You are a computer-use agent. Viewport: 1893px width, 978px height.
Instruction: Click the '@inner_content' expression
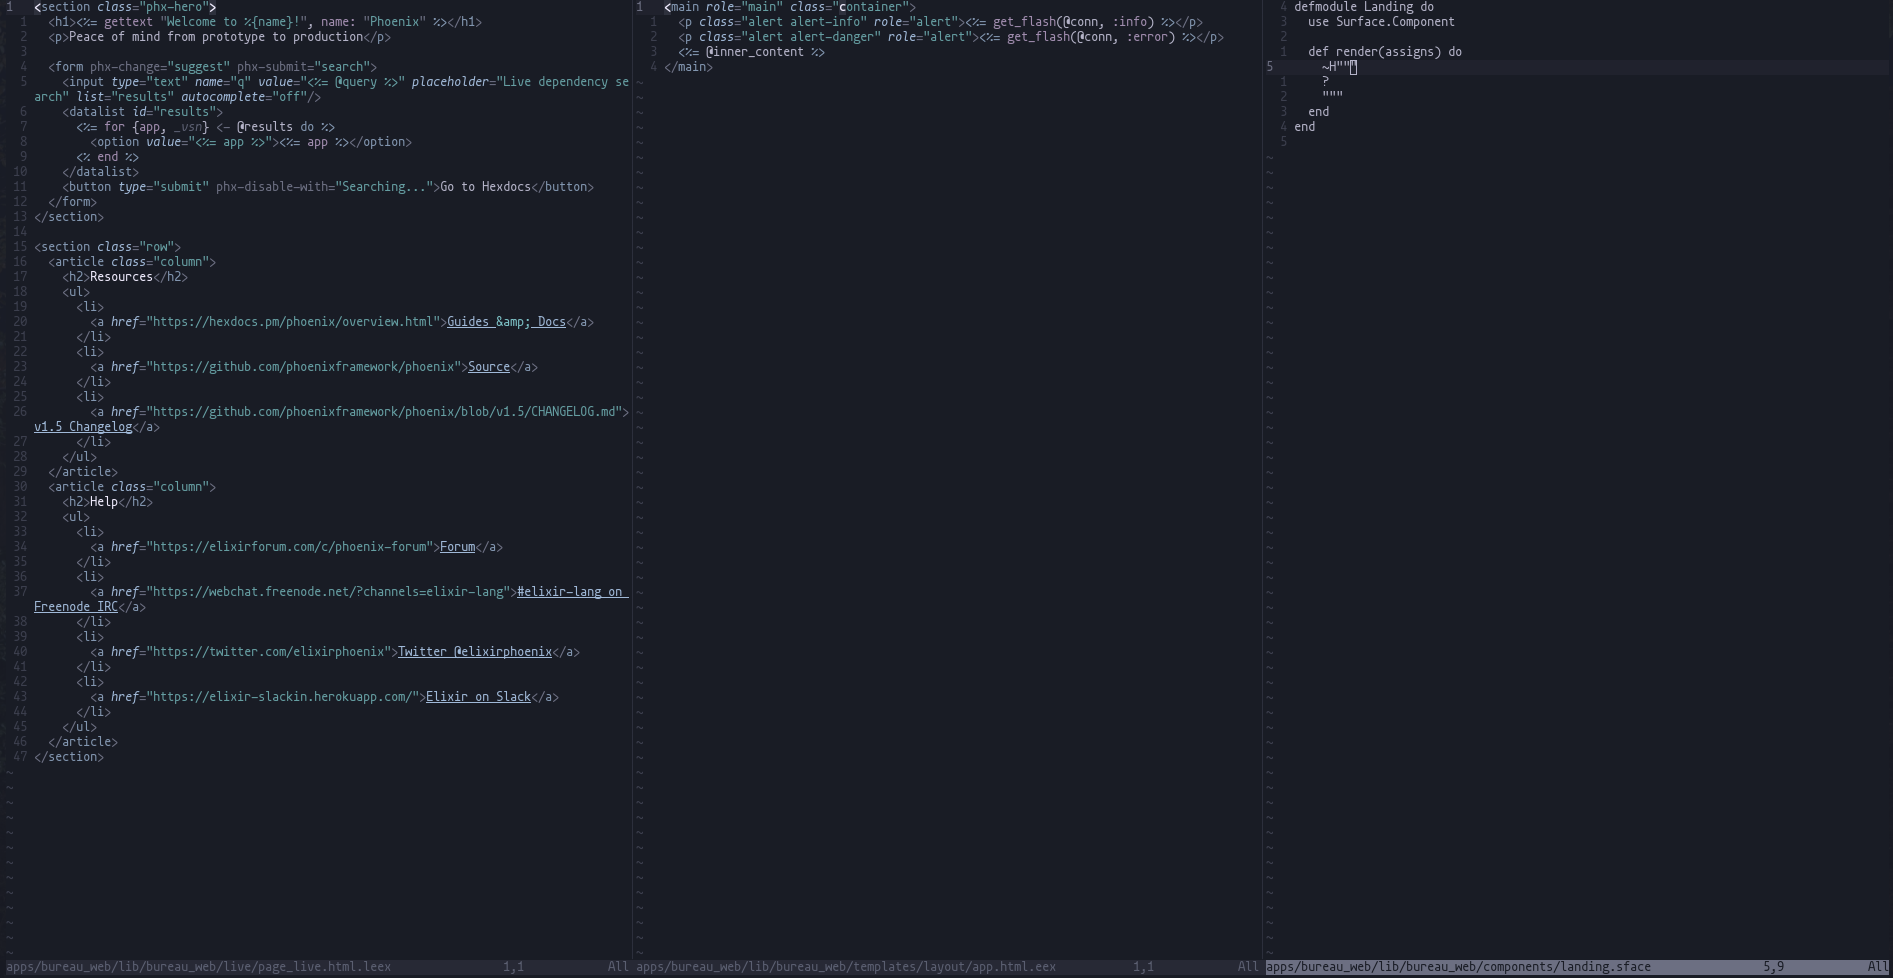(x=755, y=52)
